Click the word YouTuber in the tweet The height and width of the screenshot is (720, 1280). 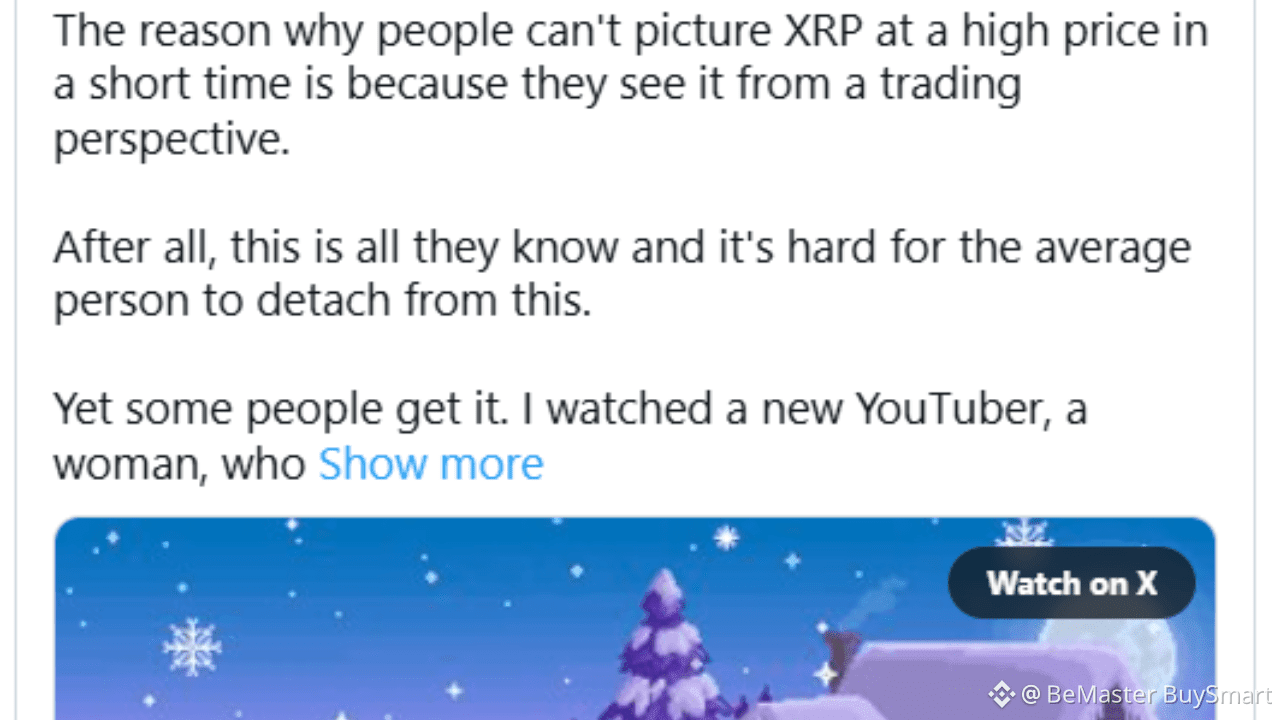click(x=947, y=408)
